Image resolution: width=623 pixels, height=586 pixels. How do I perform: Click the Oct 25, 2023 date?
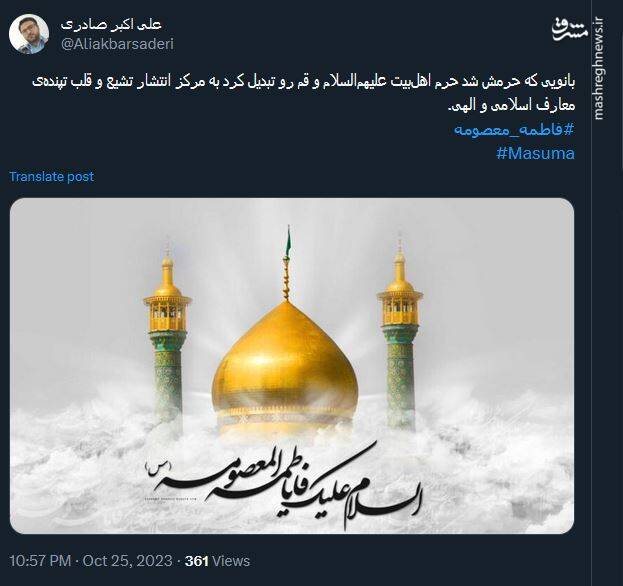point(127,561)
